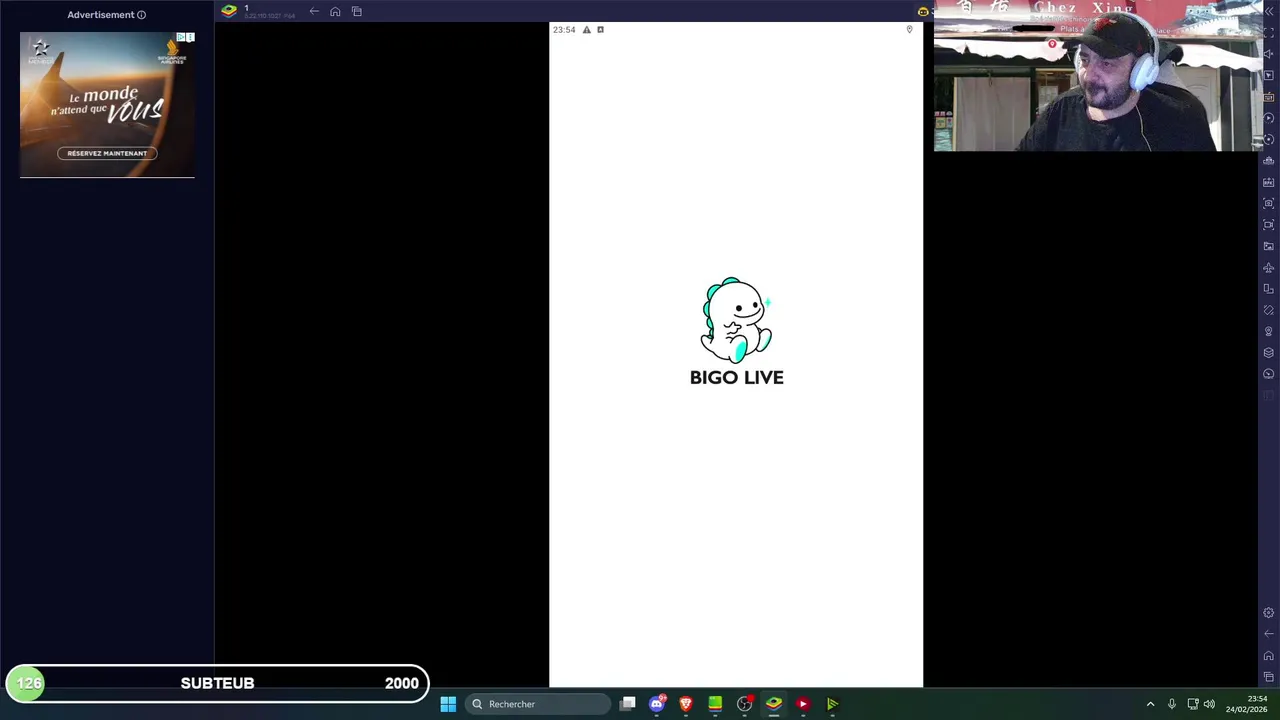Open the Windows Start menu
The height and width of the screenshot is (720, 1280).
click(x=448, y=704)
